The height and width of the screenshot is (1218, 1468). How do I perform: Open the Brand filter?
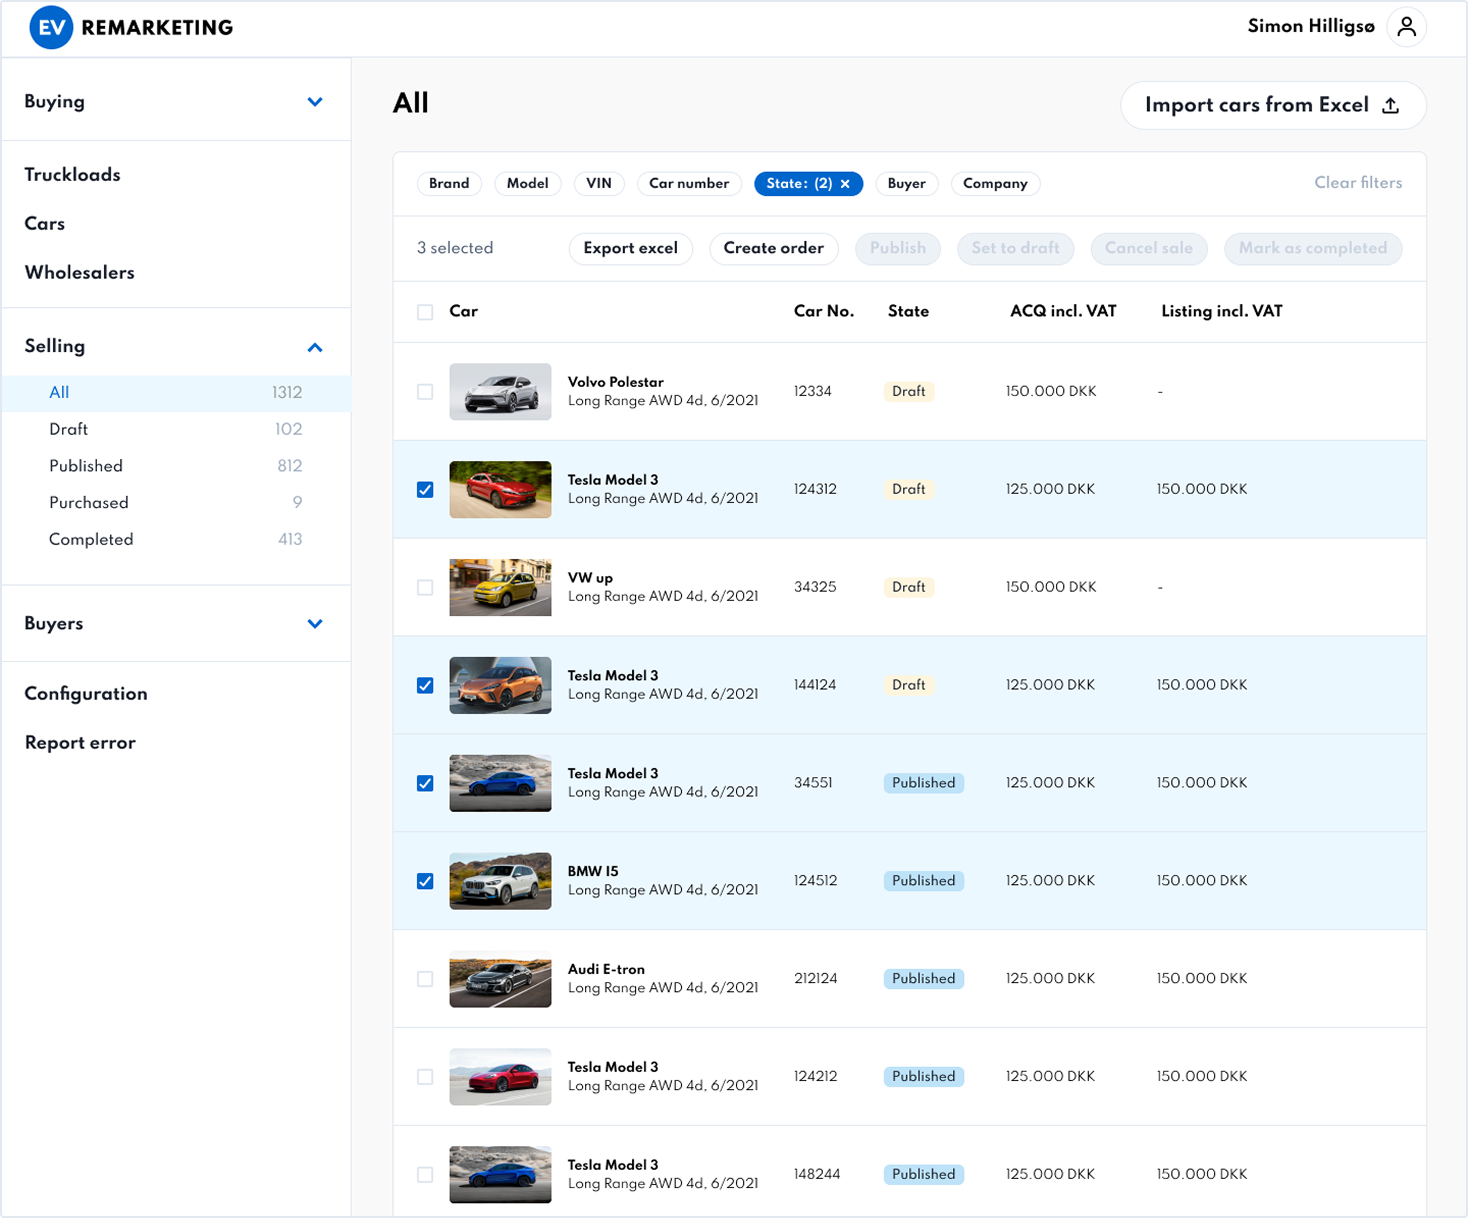(x=449, y=184)
